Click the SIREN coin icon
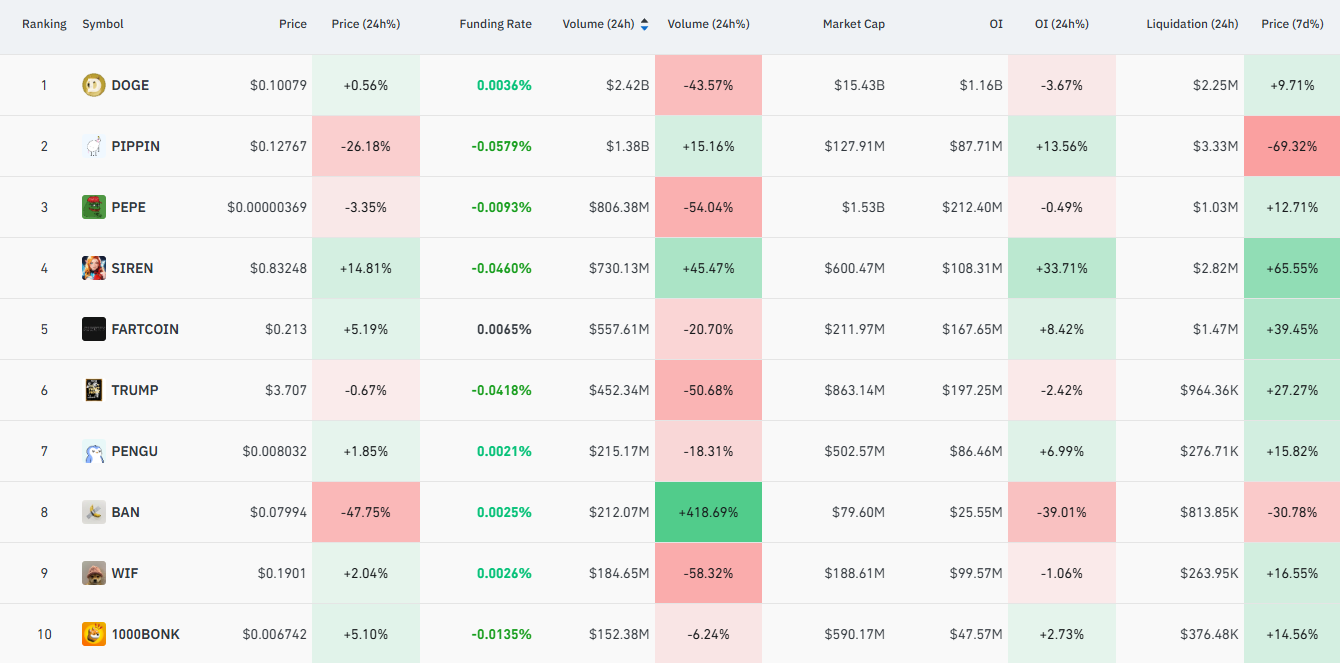The height and width of the screenshot is (663, 1340). (x=94, y=268)
